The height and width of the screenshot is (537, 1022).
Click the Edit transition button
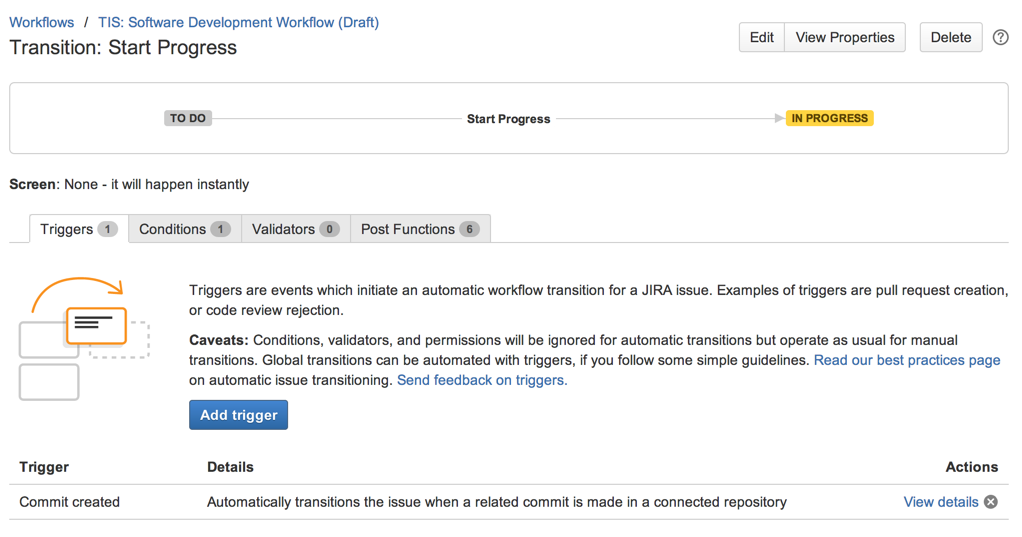(761, 37)
